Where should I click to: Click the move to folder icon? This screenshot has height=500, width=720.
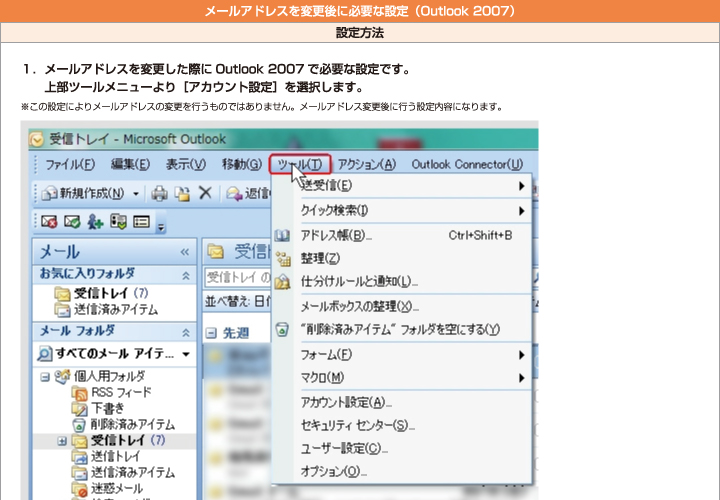click(x=182, y=193)
